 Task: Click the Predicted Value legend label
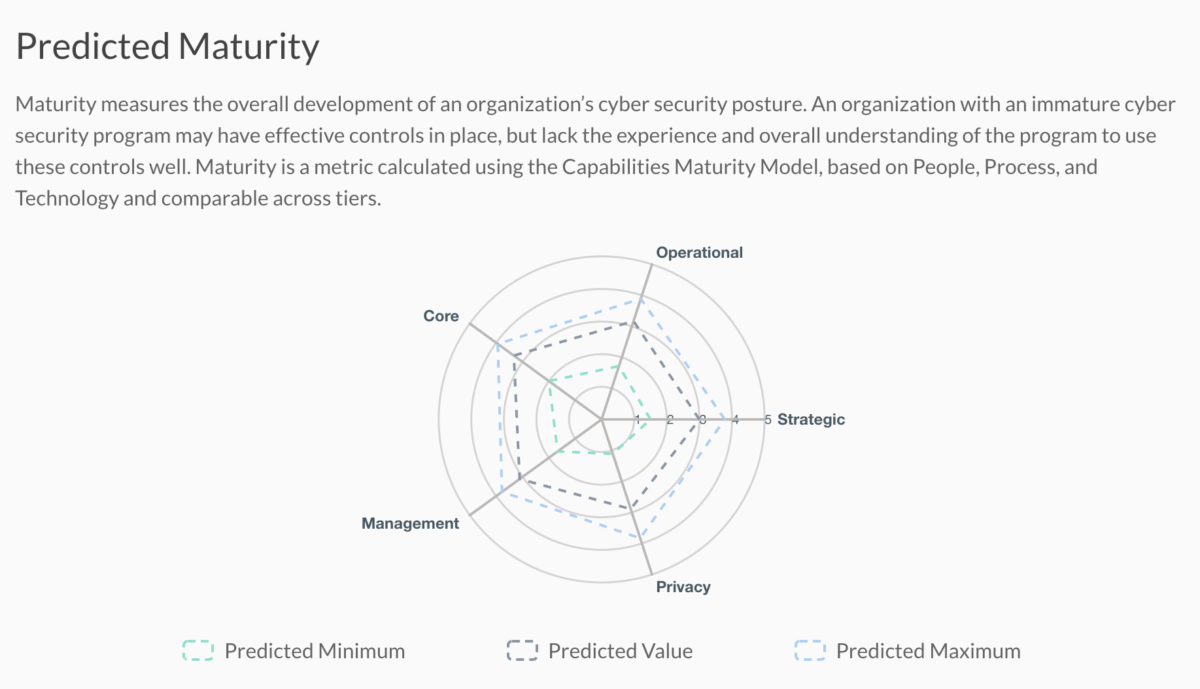point(620,651)
